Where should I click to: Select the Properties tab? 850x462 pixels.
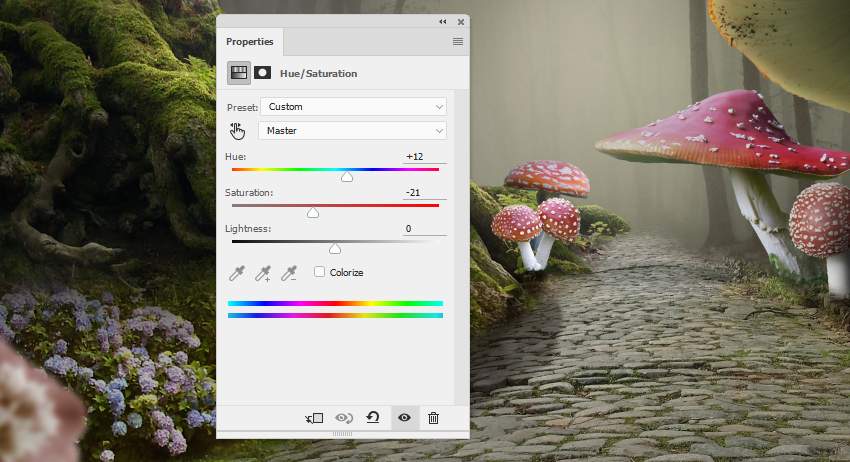(x=249, y=42)
